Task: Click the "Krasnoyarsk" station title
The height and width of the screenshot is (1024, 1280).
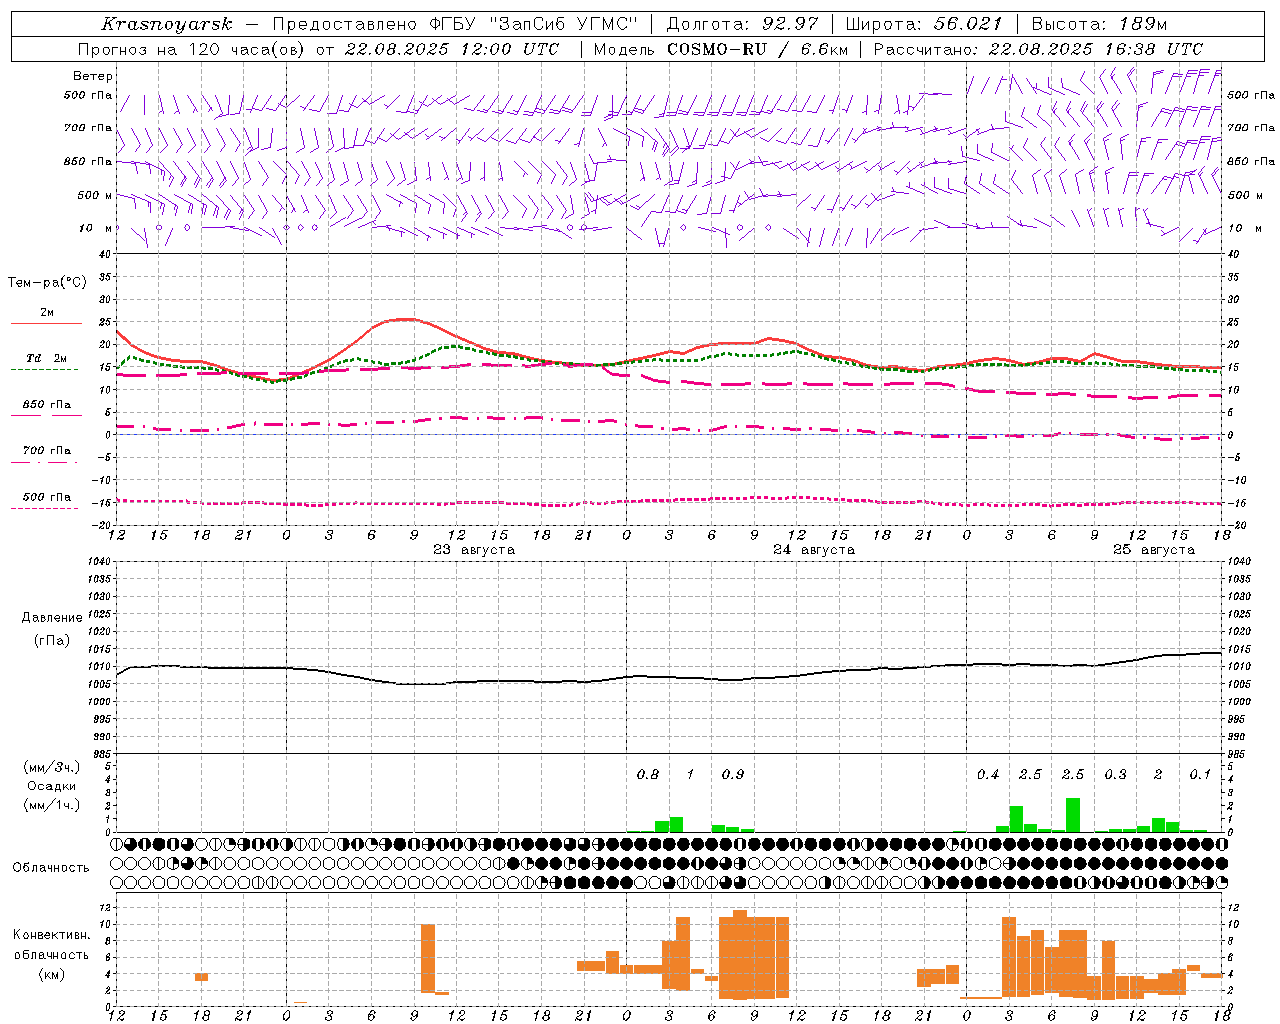Action: tap(166, 24)
